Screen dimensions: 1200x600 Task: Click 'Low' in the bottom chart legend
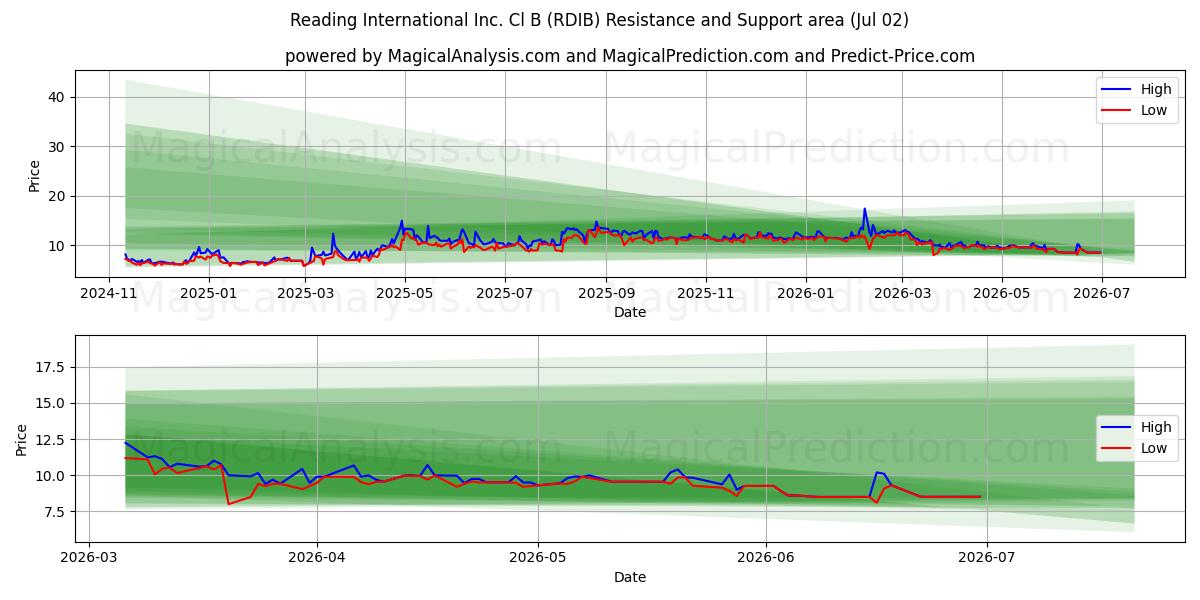[x=1154, y=448]
